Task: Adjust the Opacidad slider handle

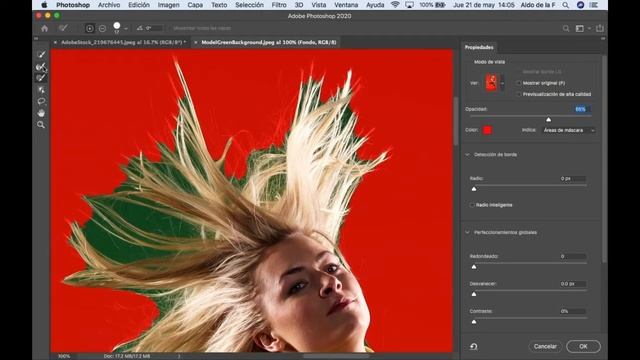Action: coord(549,119)
